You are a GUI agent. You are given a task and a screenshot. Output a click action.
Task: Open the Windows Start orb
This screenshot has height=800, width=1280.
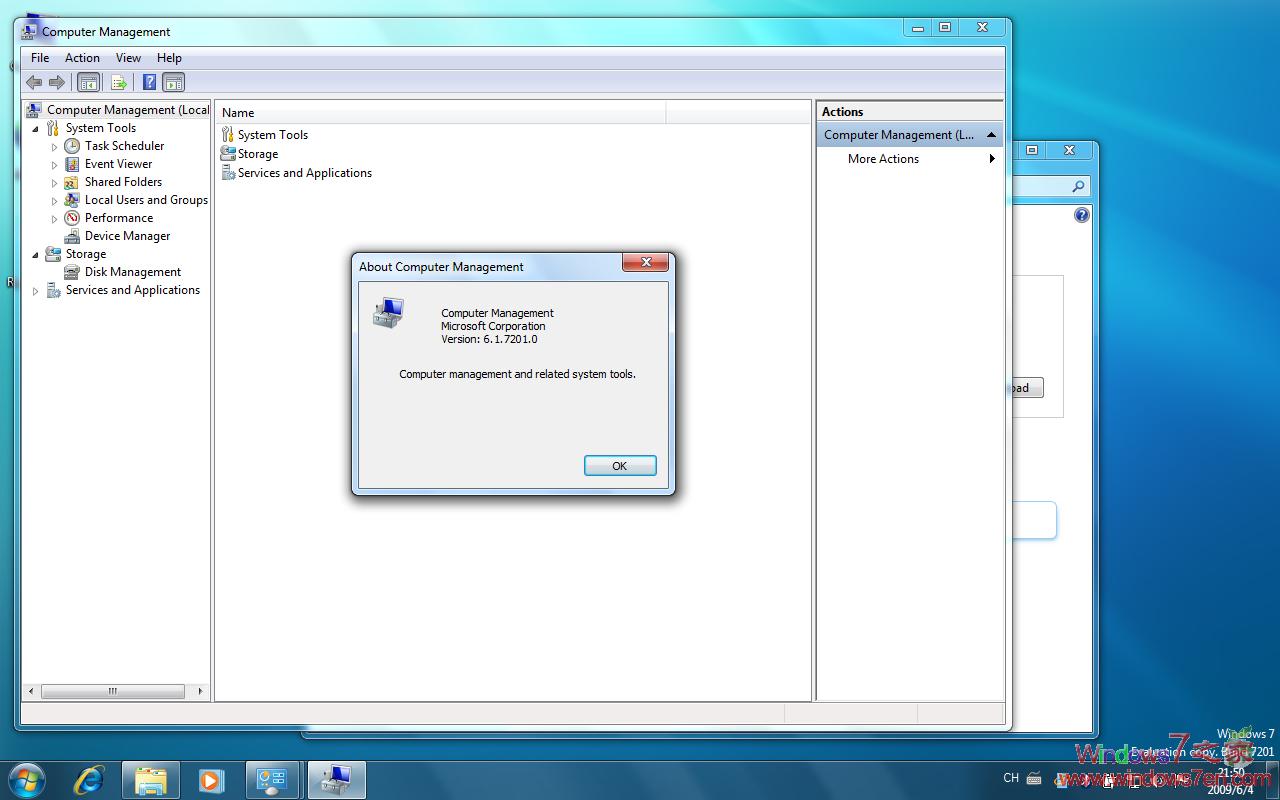[27, 780]
